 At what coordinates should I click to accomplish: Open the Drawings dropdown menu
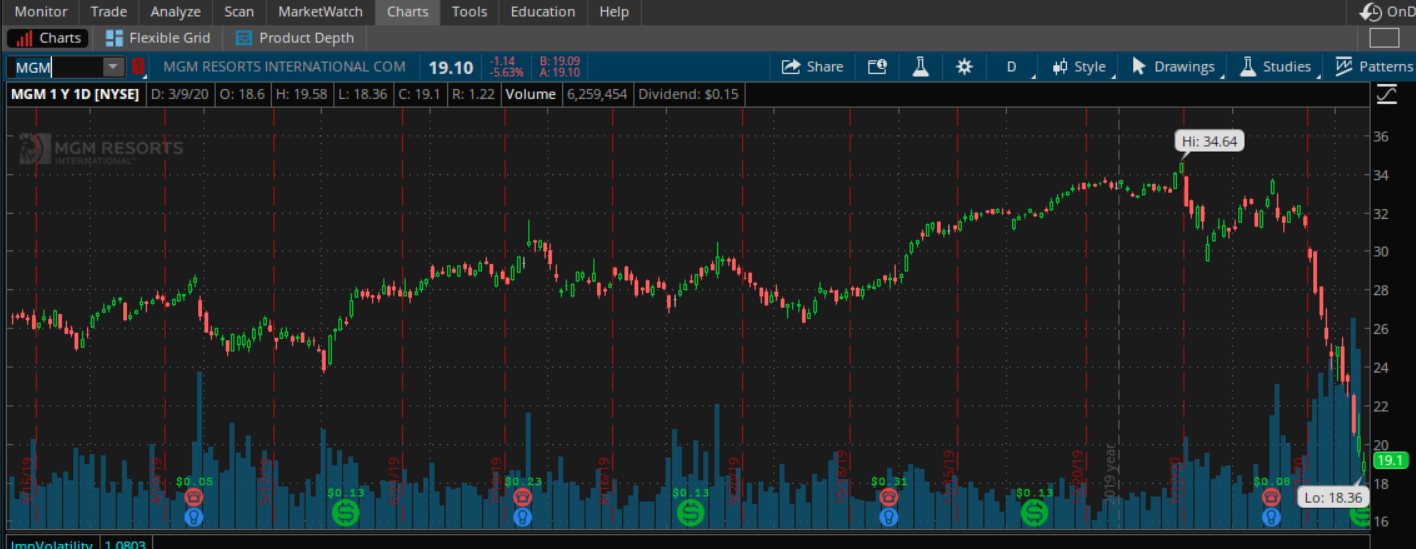pos(1178,67)
